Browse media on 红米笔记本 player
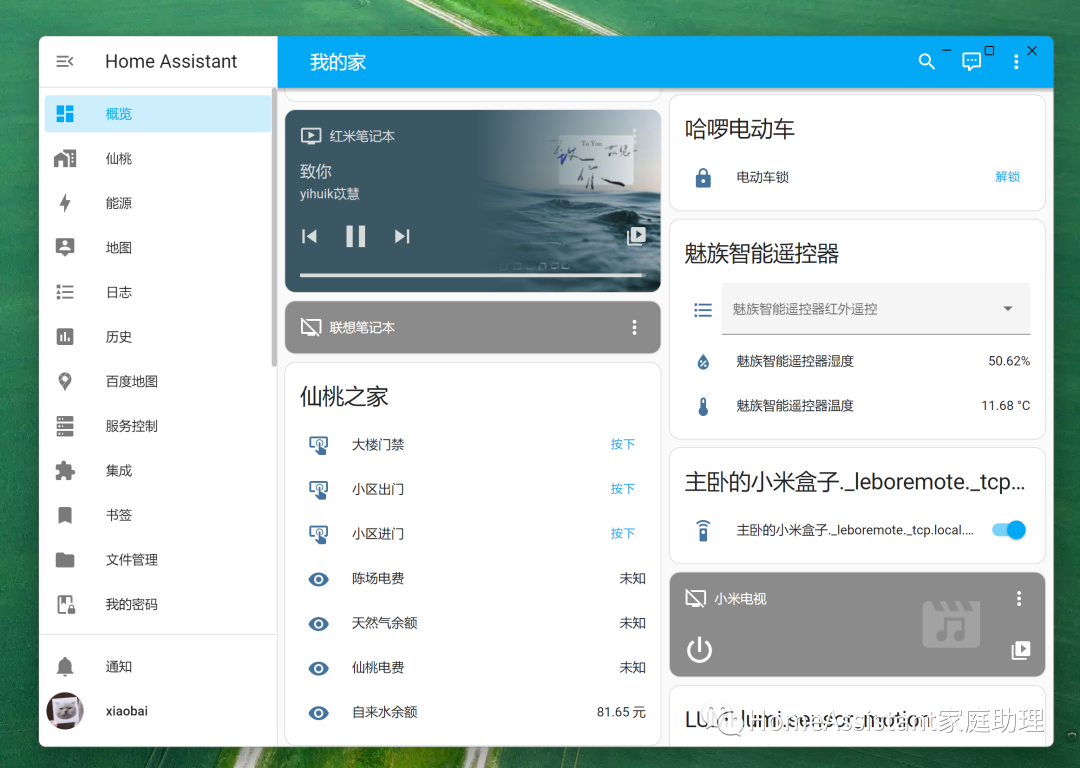The width and height of the screenshot is (1080, 768). (636, 236)
